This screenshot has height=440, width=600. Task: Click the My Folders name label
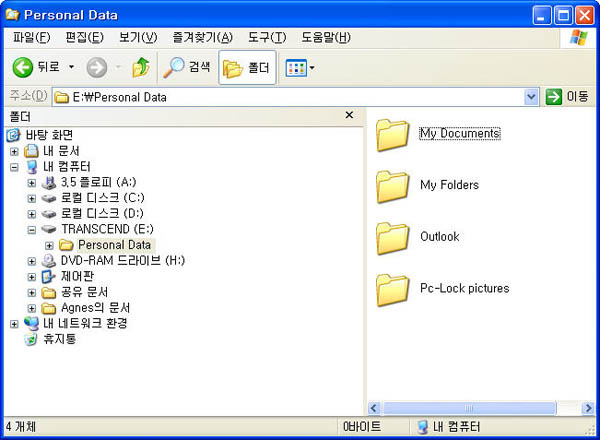point(450,185)
